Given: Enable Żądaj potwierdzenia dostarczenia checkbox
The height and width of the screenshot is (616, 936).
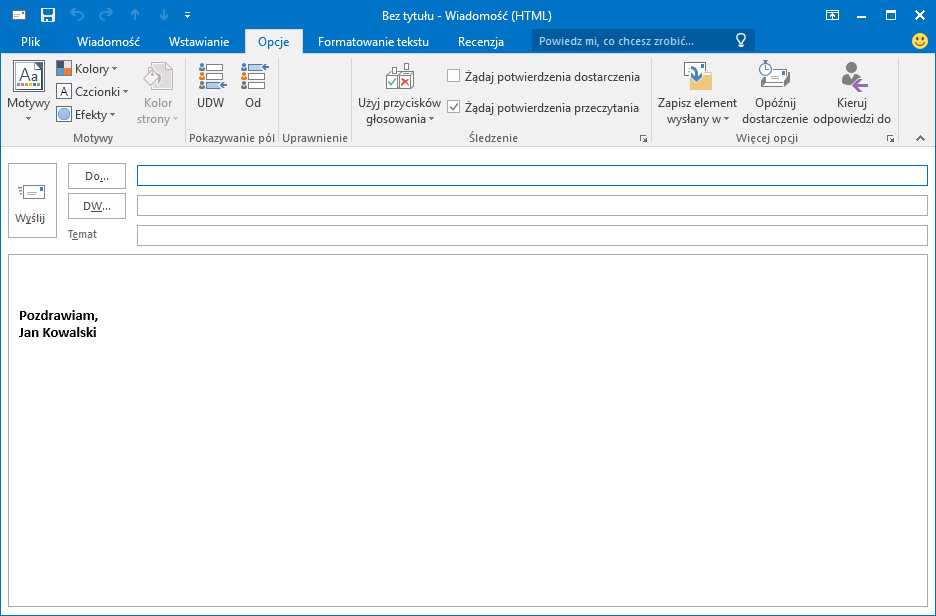Looking at the screenshot, I should (454, 76).
